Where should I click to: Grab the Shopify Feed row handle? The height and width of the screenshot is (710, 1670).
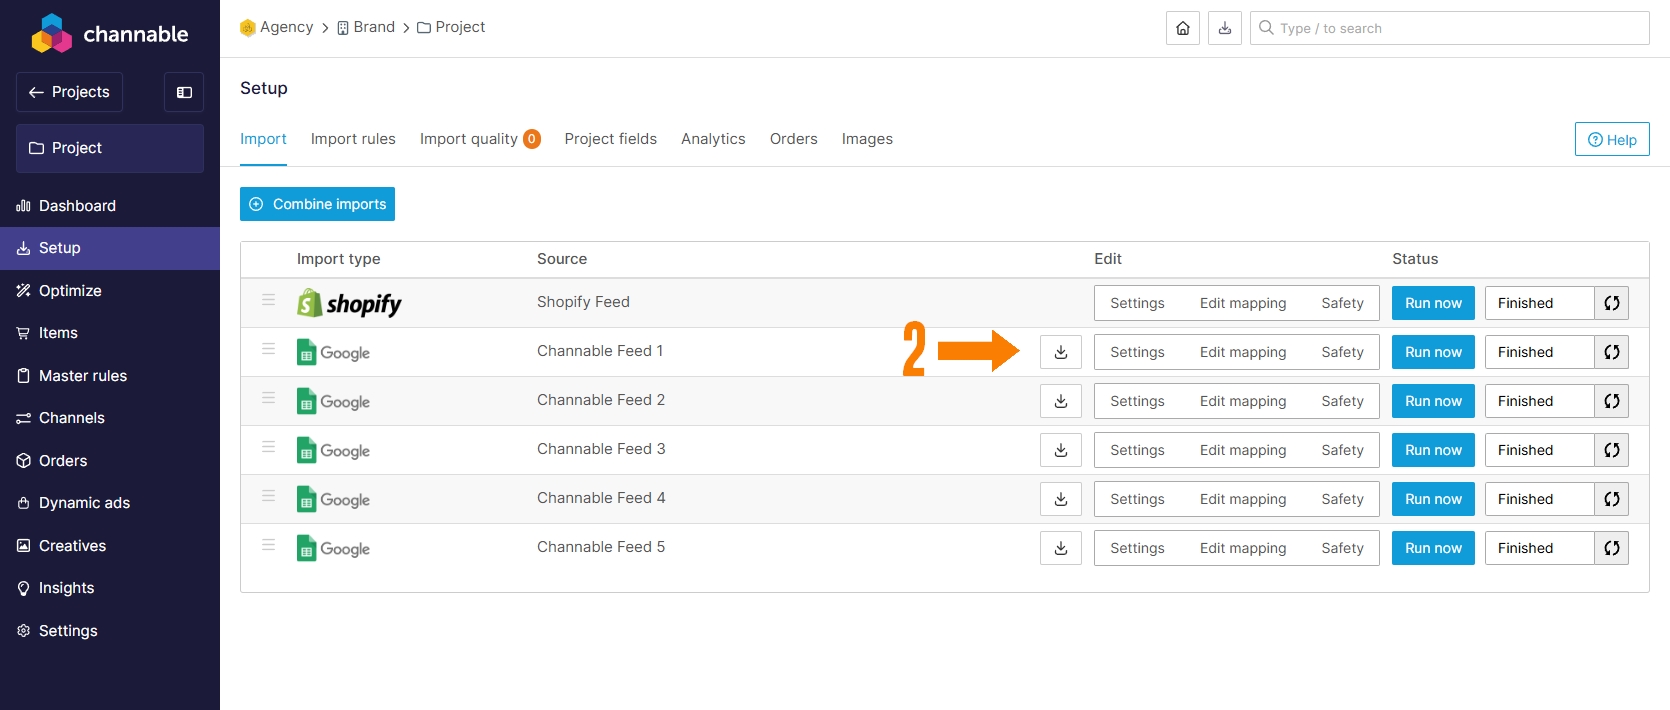[x=268, y=300]
